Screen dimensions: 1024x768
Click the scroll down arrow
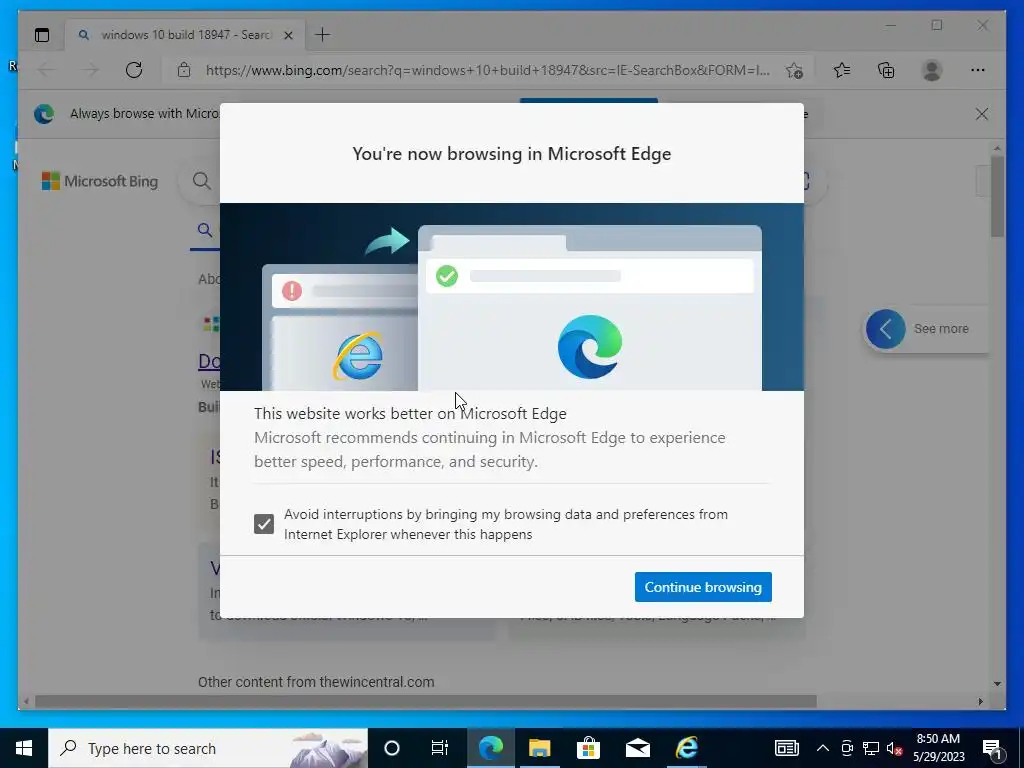(997, 684)
